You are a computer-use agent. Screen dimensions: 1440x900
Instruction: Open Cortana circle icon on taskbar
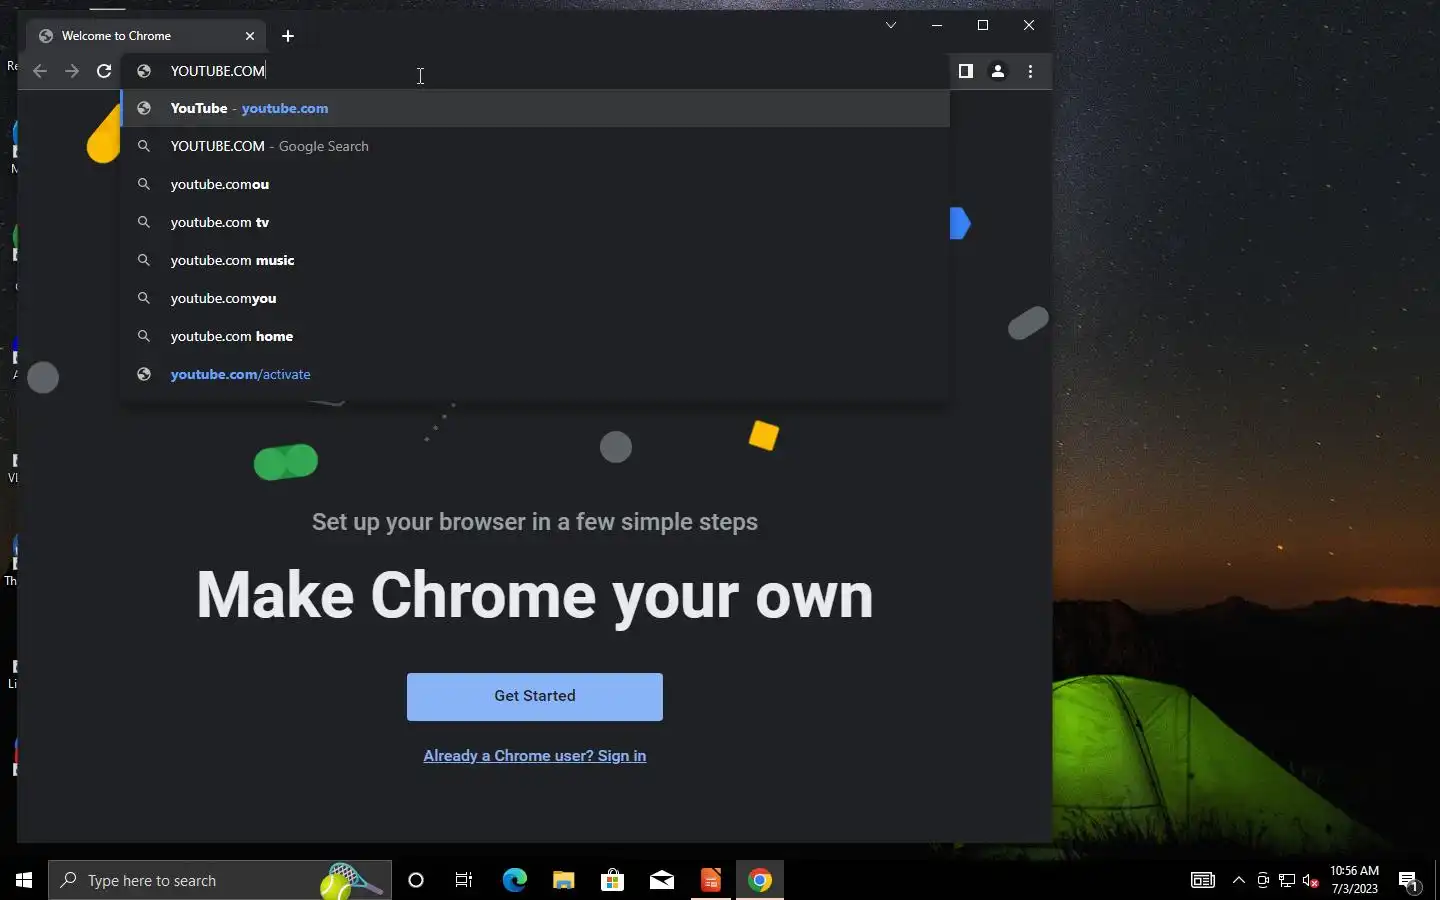click(416, 880)
